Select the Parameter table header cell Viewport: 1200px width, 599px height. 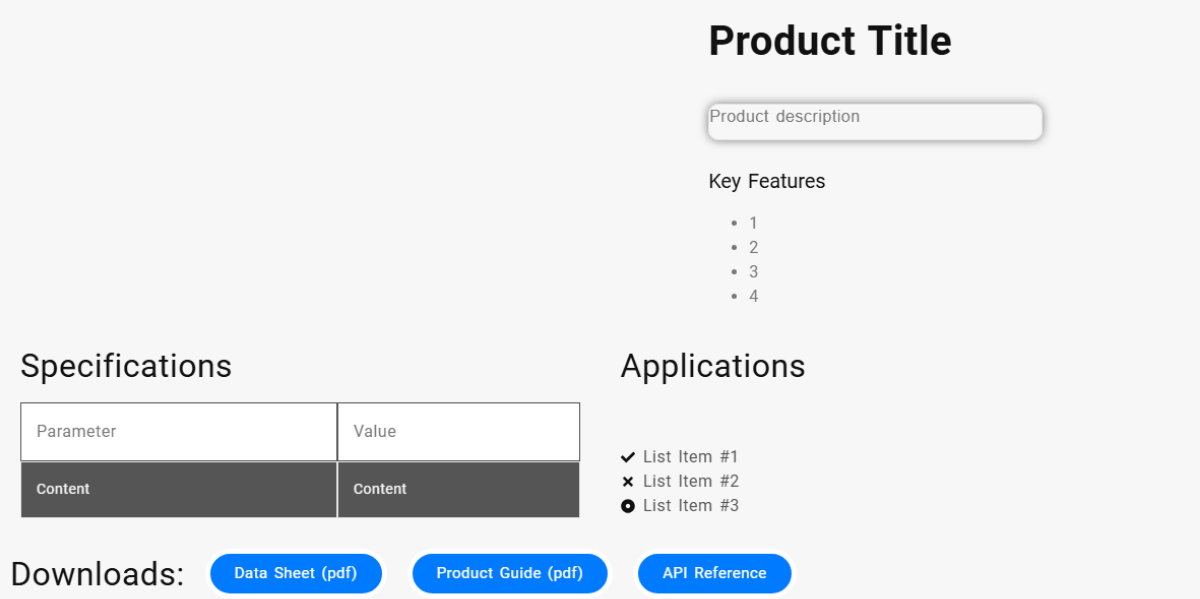(178, 432)
